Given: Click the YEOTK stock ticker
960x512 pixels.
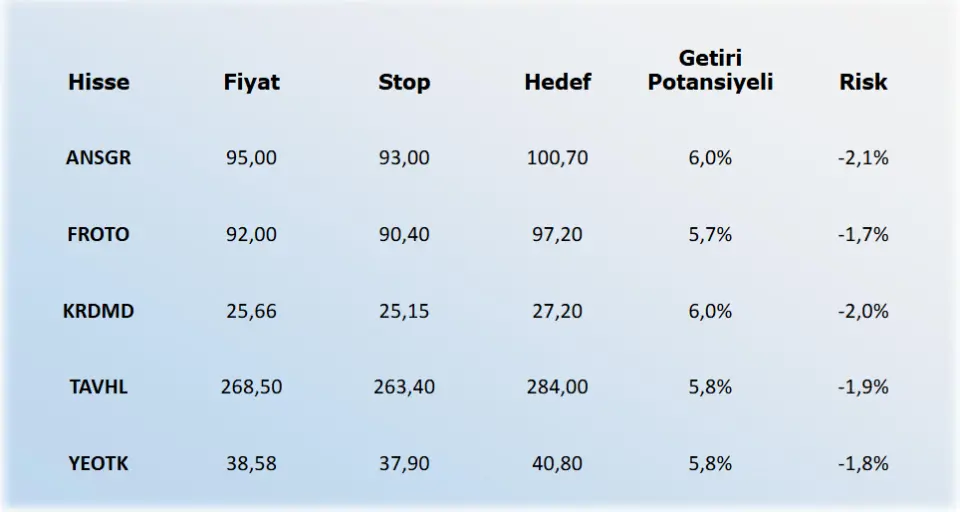Looking at the screenshot, I should (99, 464).
